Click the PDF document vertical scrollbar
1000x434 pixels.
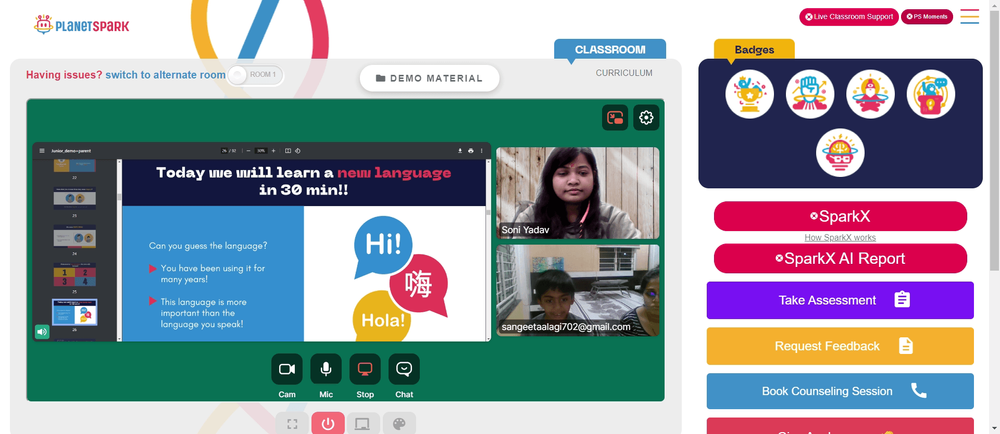489,212
